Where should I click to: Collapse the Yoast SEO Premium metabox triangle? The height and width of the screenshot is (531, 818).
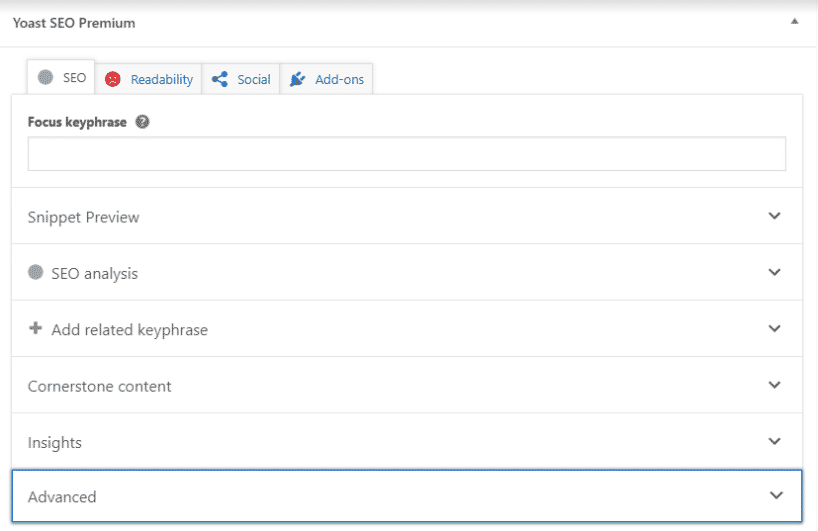(794, 21)
